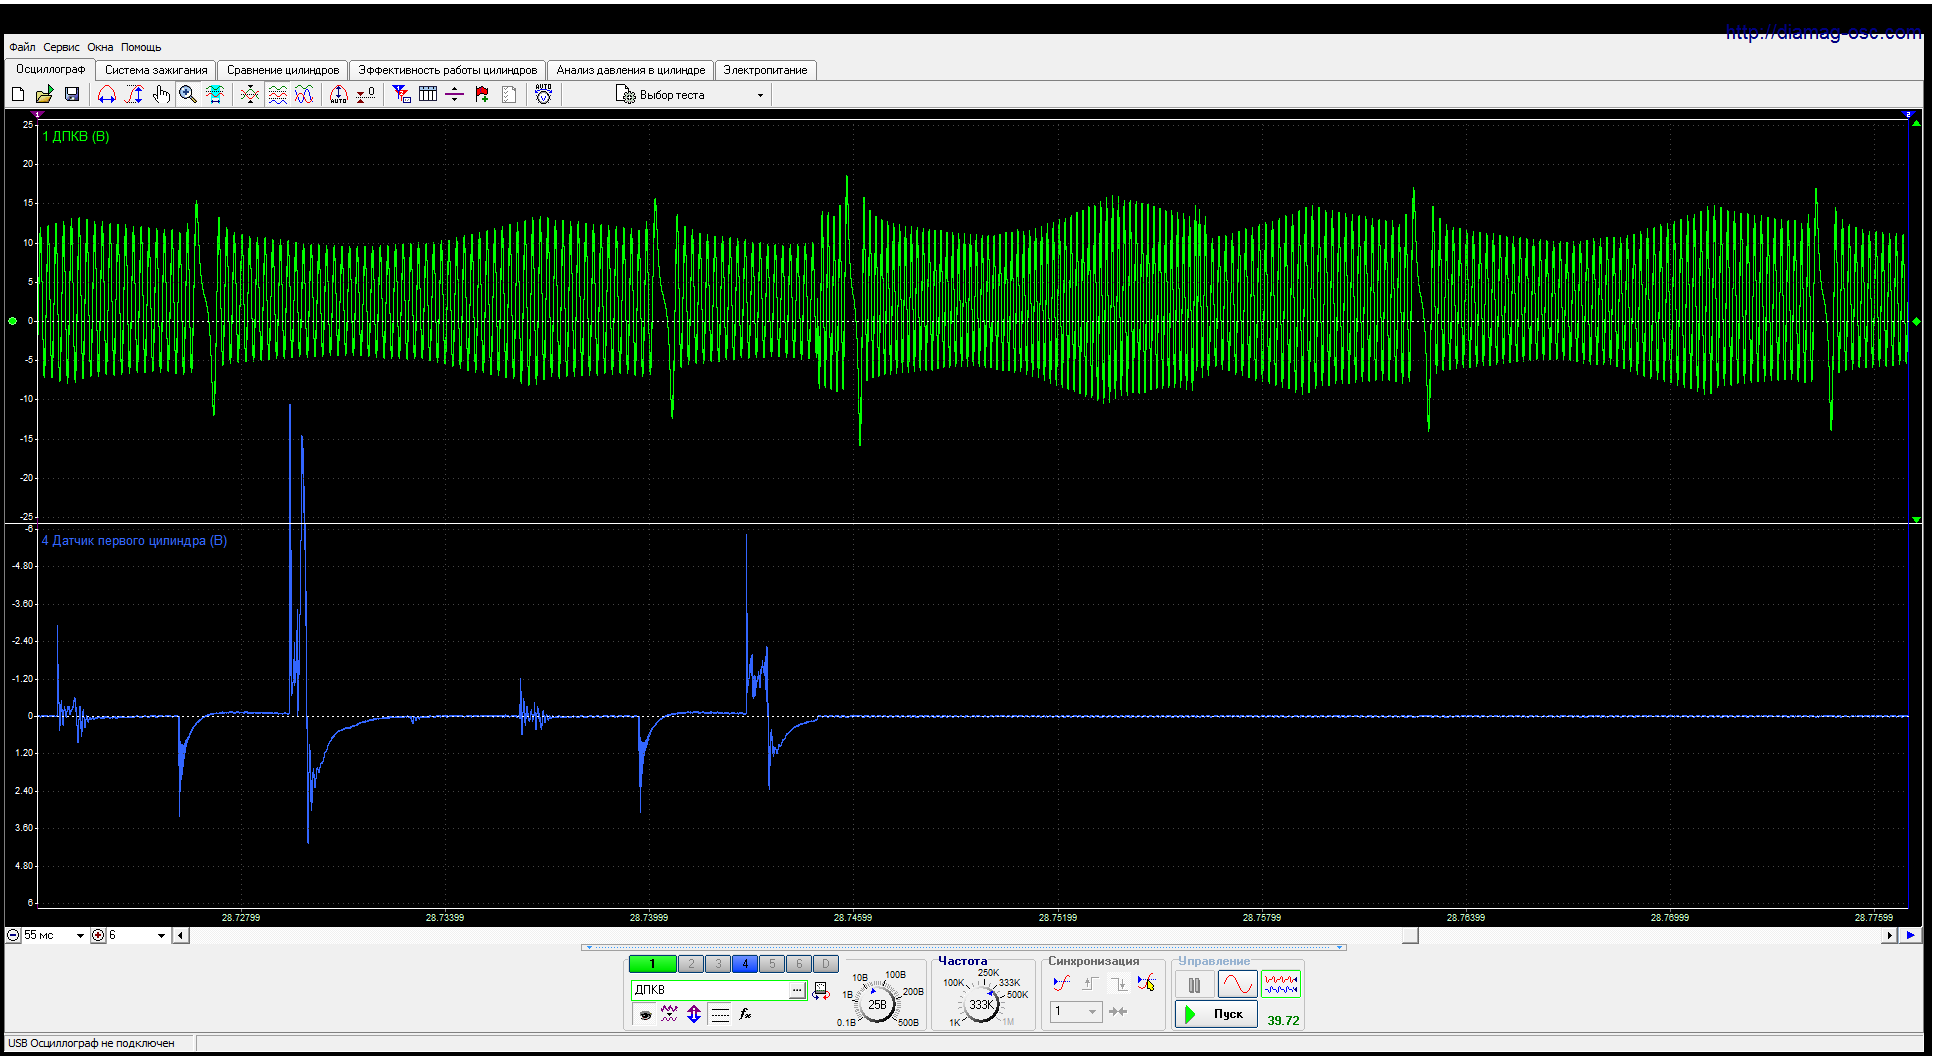Click the divider line ruler icon
The width and height of the screenshot is (1936, 1056).
[455, 94]
